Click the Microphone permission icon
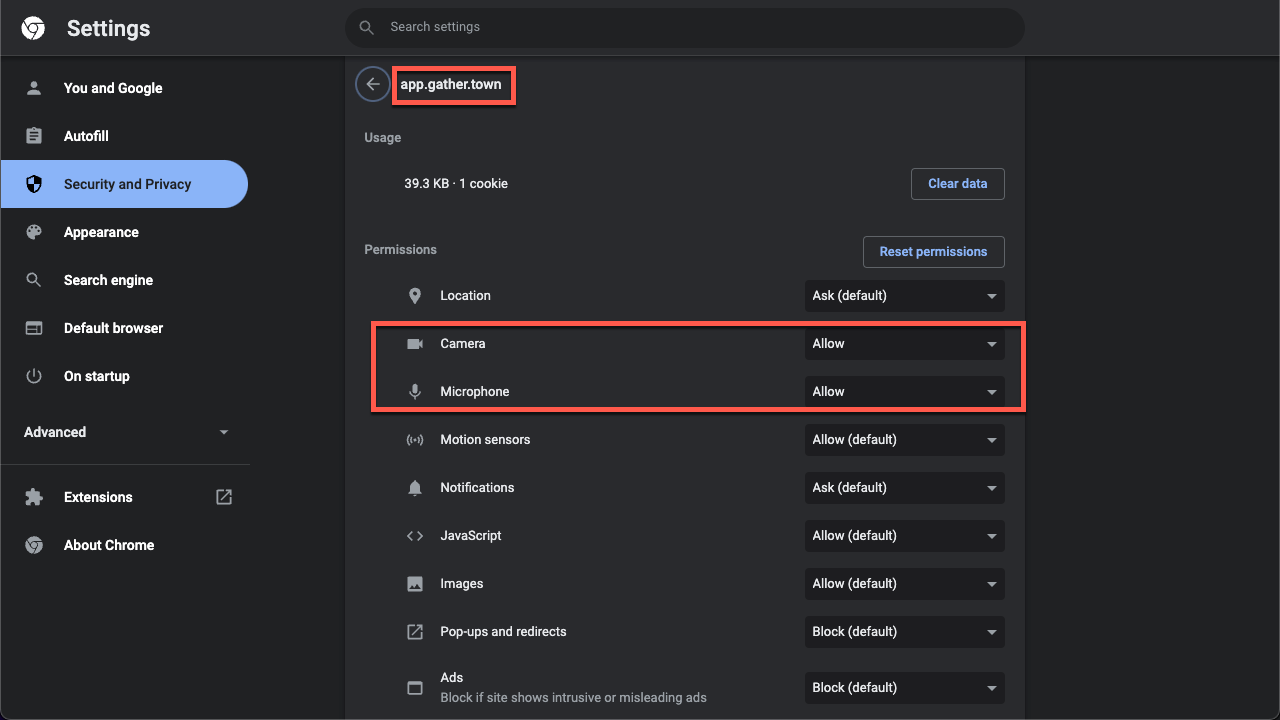This screenshot has width=1280, height=720. [415, 392]
